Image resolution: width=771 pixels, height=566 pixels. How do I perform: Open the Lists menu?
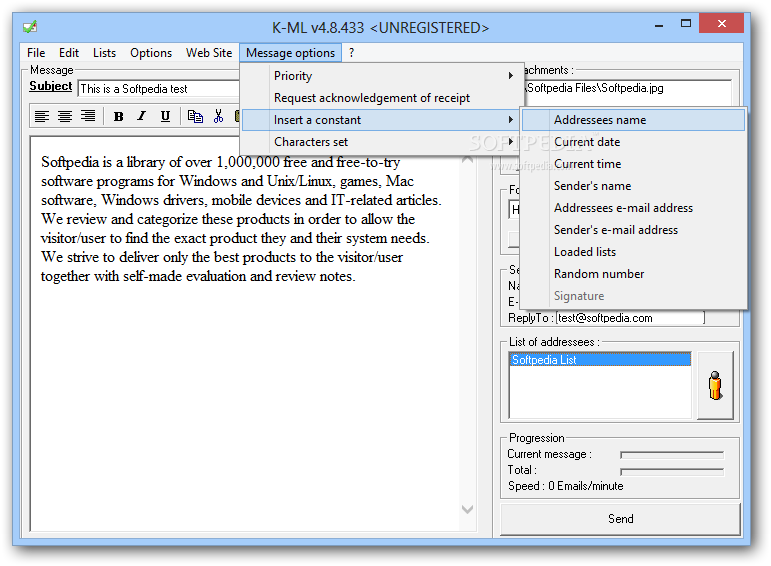pyautogui.click(x=104, y=53)
